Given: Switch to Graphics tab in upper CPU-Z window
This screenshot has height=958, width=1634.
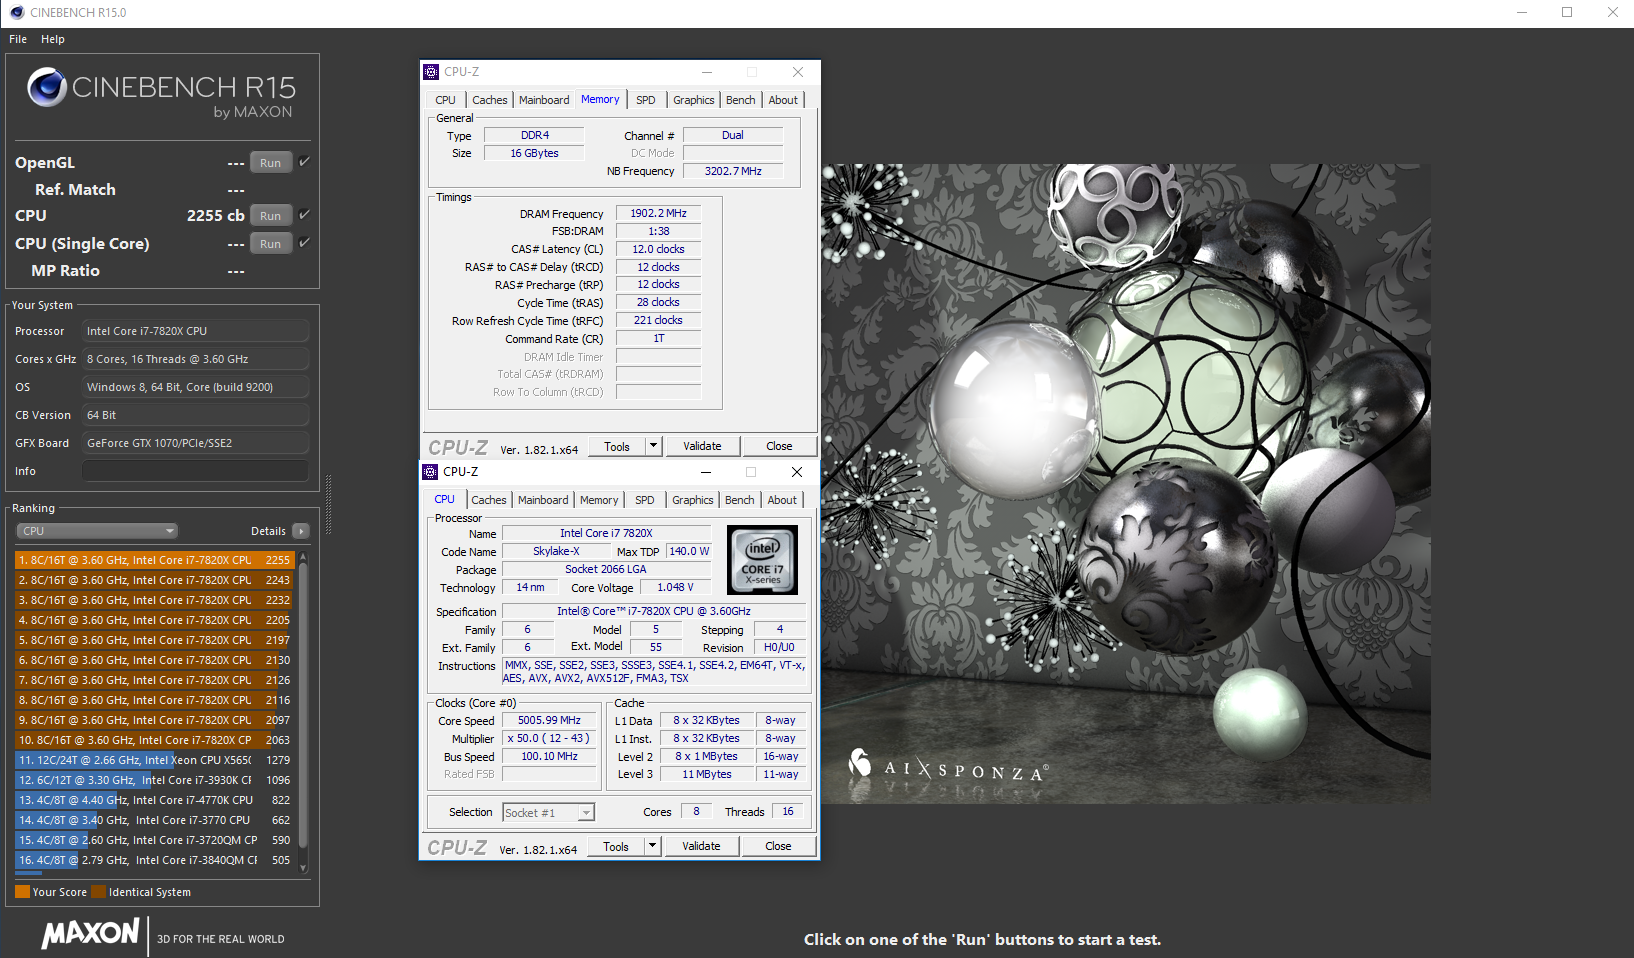Looking at the screenshot, I should tap(694, 100).
